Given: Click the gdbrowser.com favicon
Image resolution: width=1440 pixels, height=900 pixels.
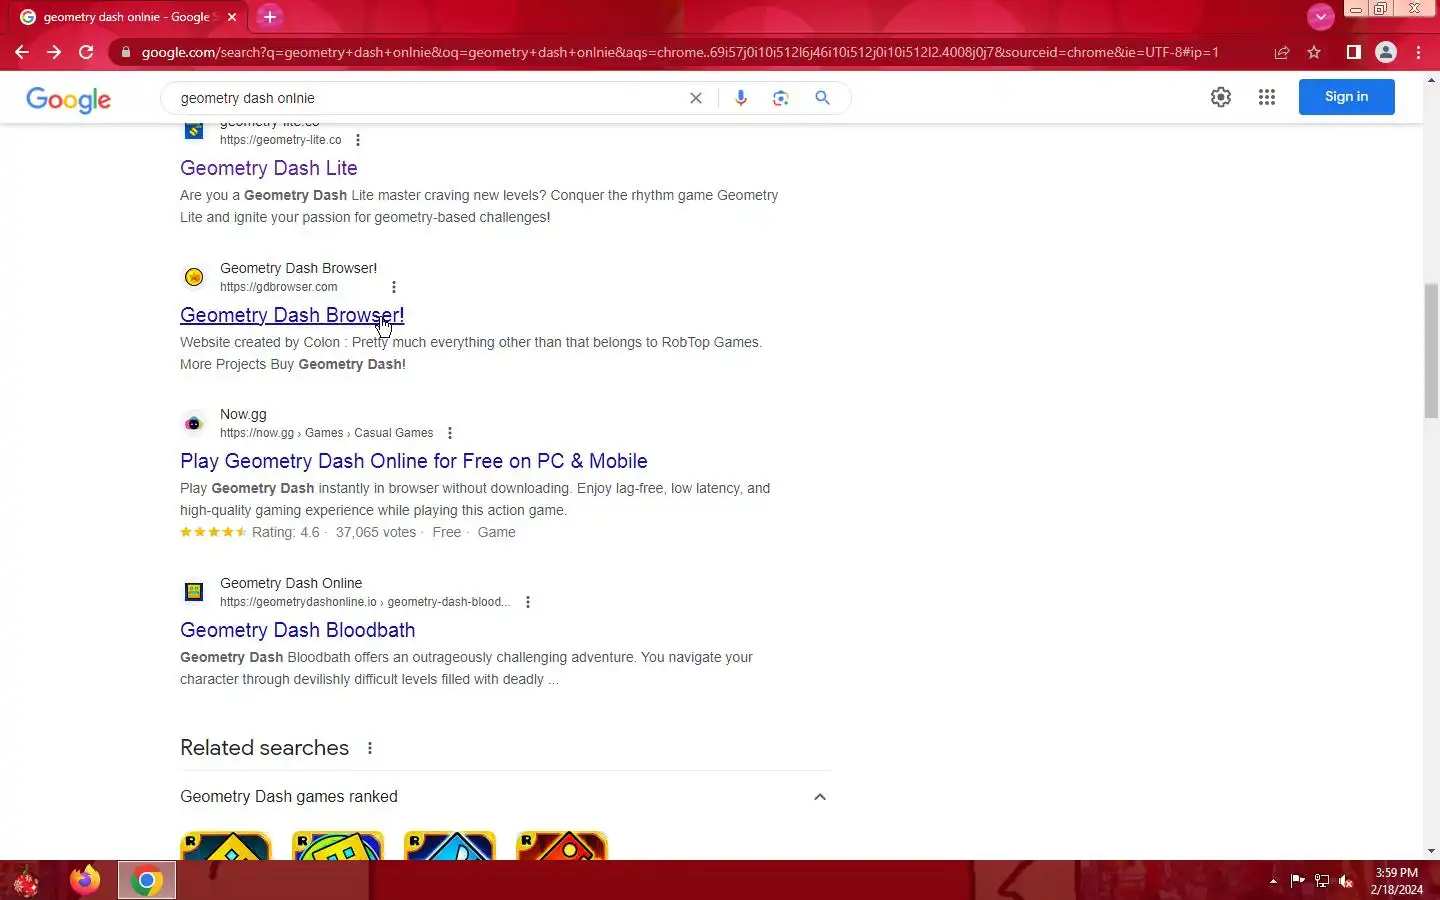Looking at the screenshot, I should [x=194, y=277].
